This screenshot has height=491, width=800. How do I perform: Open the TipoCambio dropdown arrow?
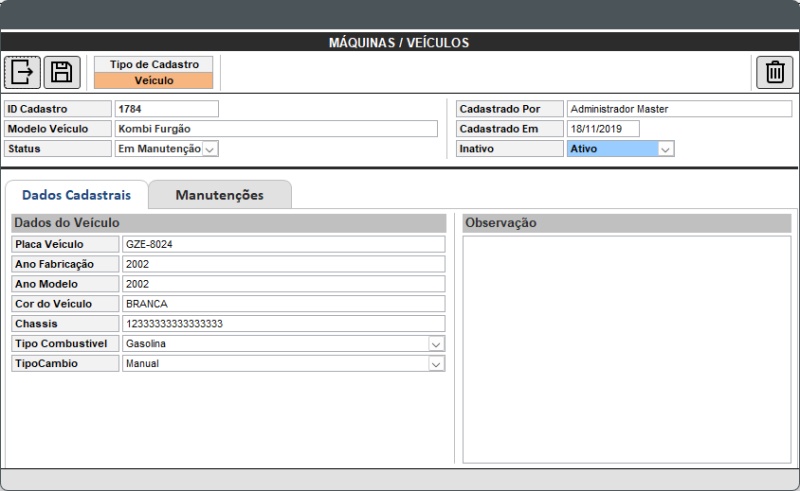pyautogui.click(x=435, y=364)
